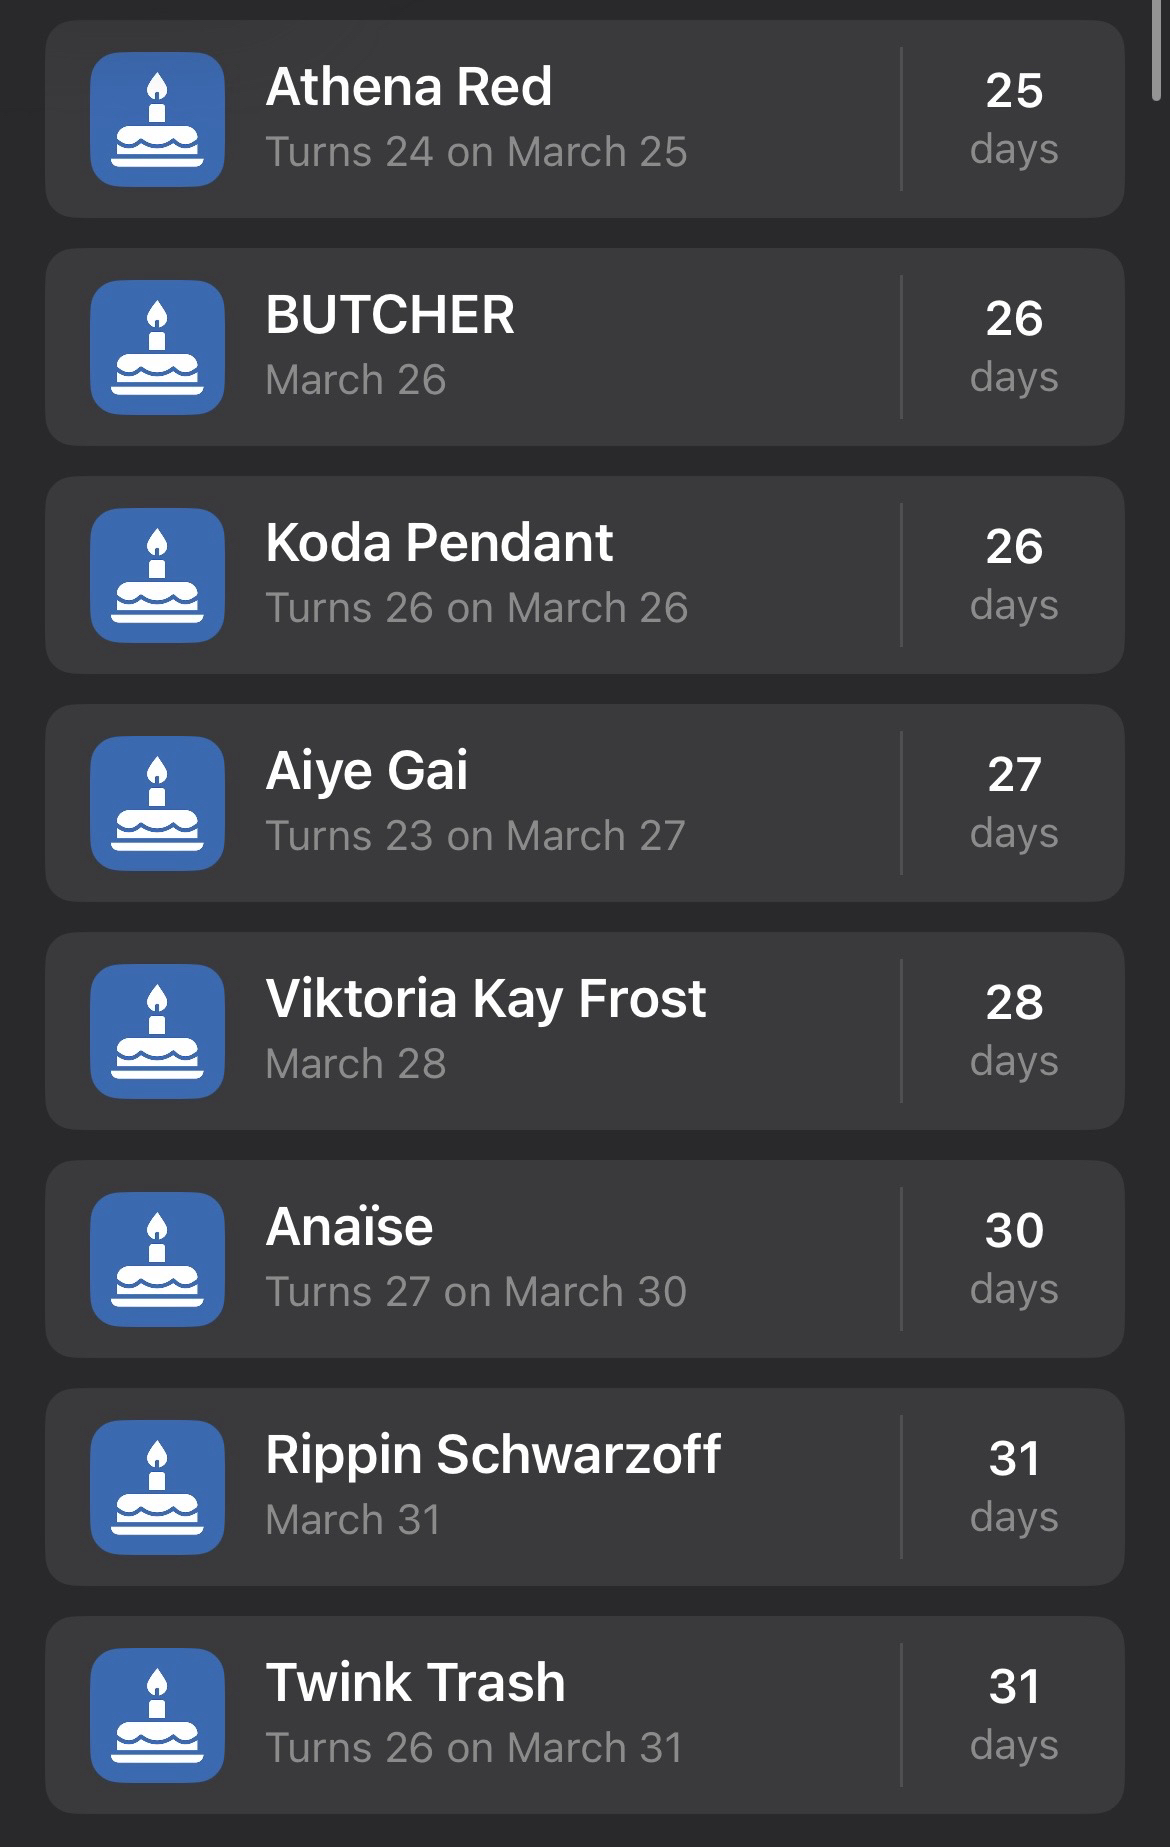Tap the 28 days counter for Viktoria

(1013, 1029)
